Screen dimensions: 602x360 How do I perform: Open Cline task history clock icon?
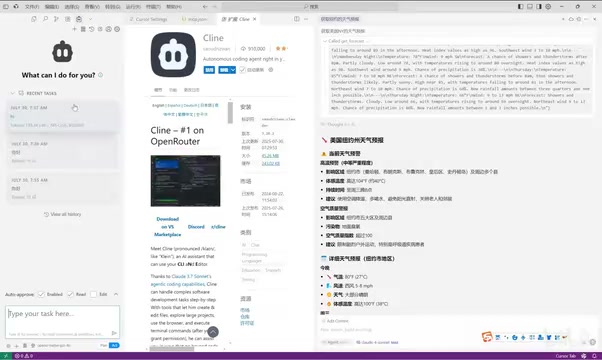[x=91, y=29]
